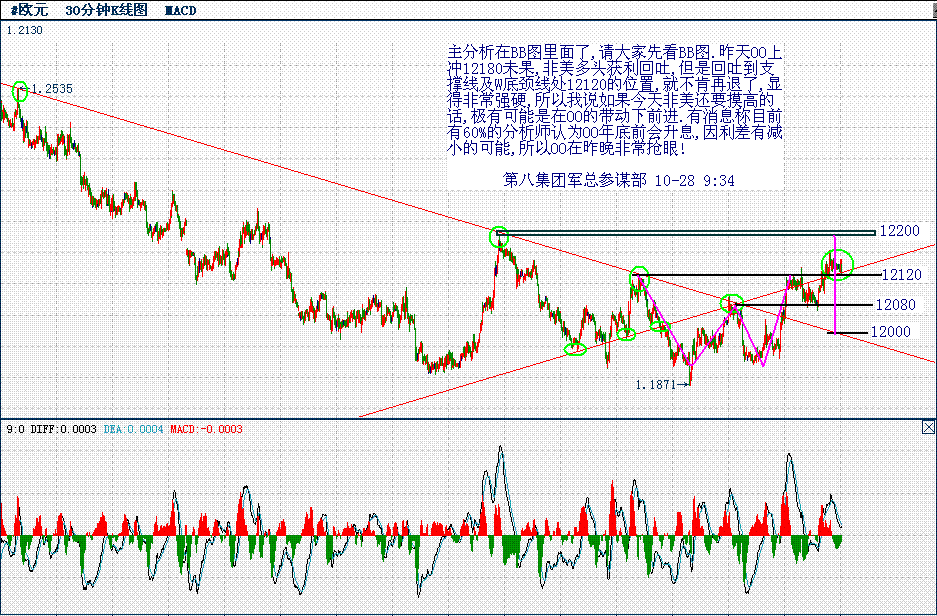Viewport: 937px width, 616px height.
Task: Select the 30分钟K线图 period label
Action: [x=106, y=10]
